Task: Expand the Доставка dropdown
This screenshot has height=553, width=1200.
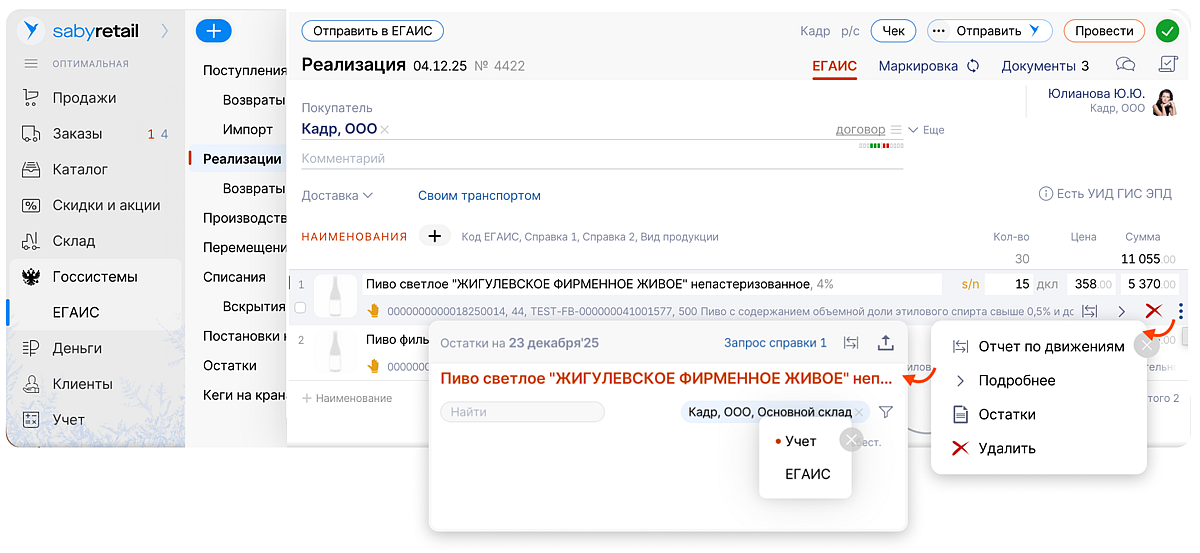Action: pos(337,196)
